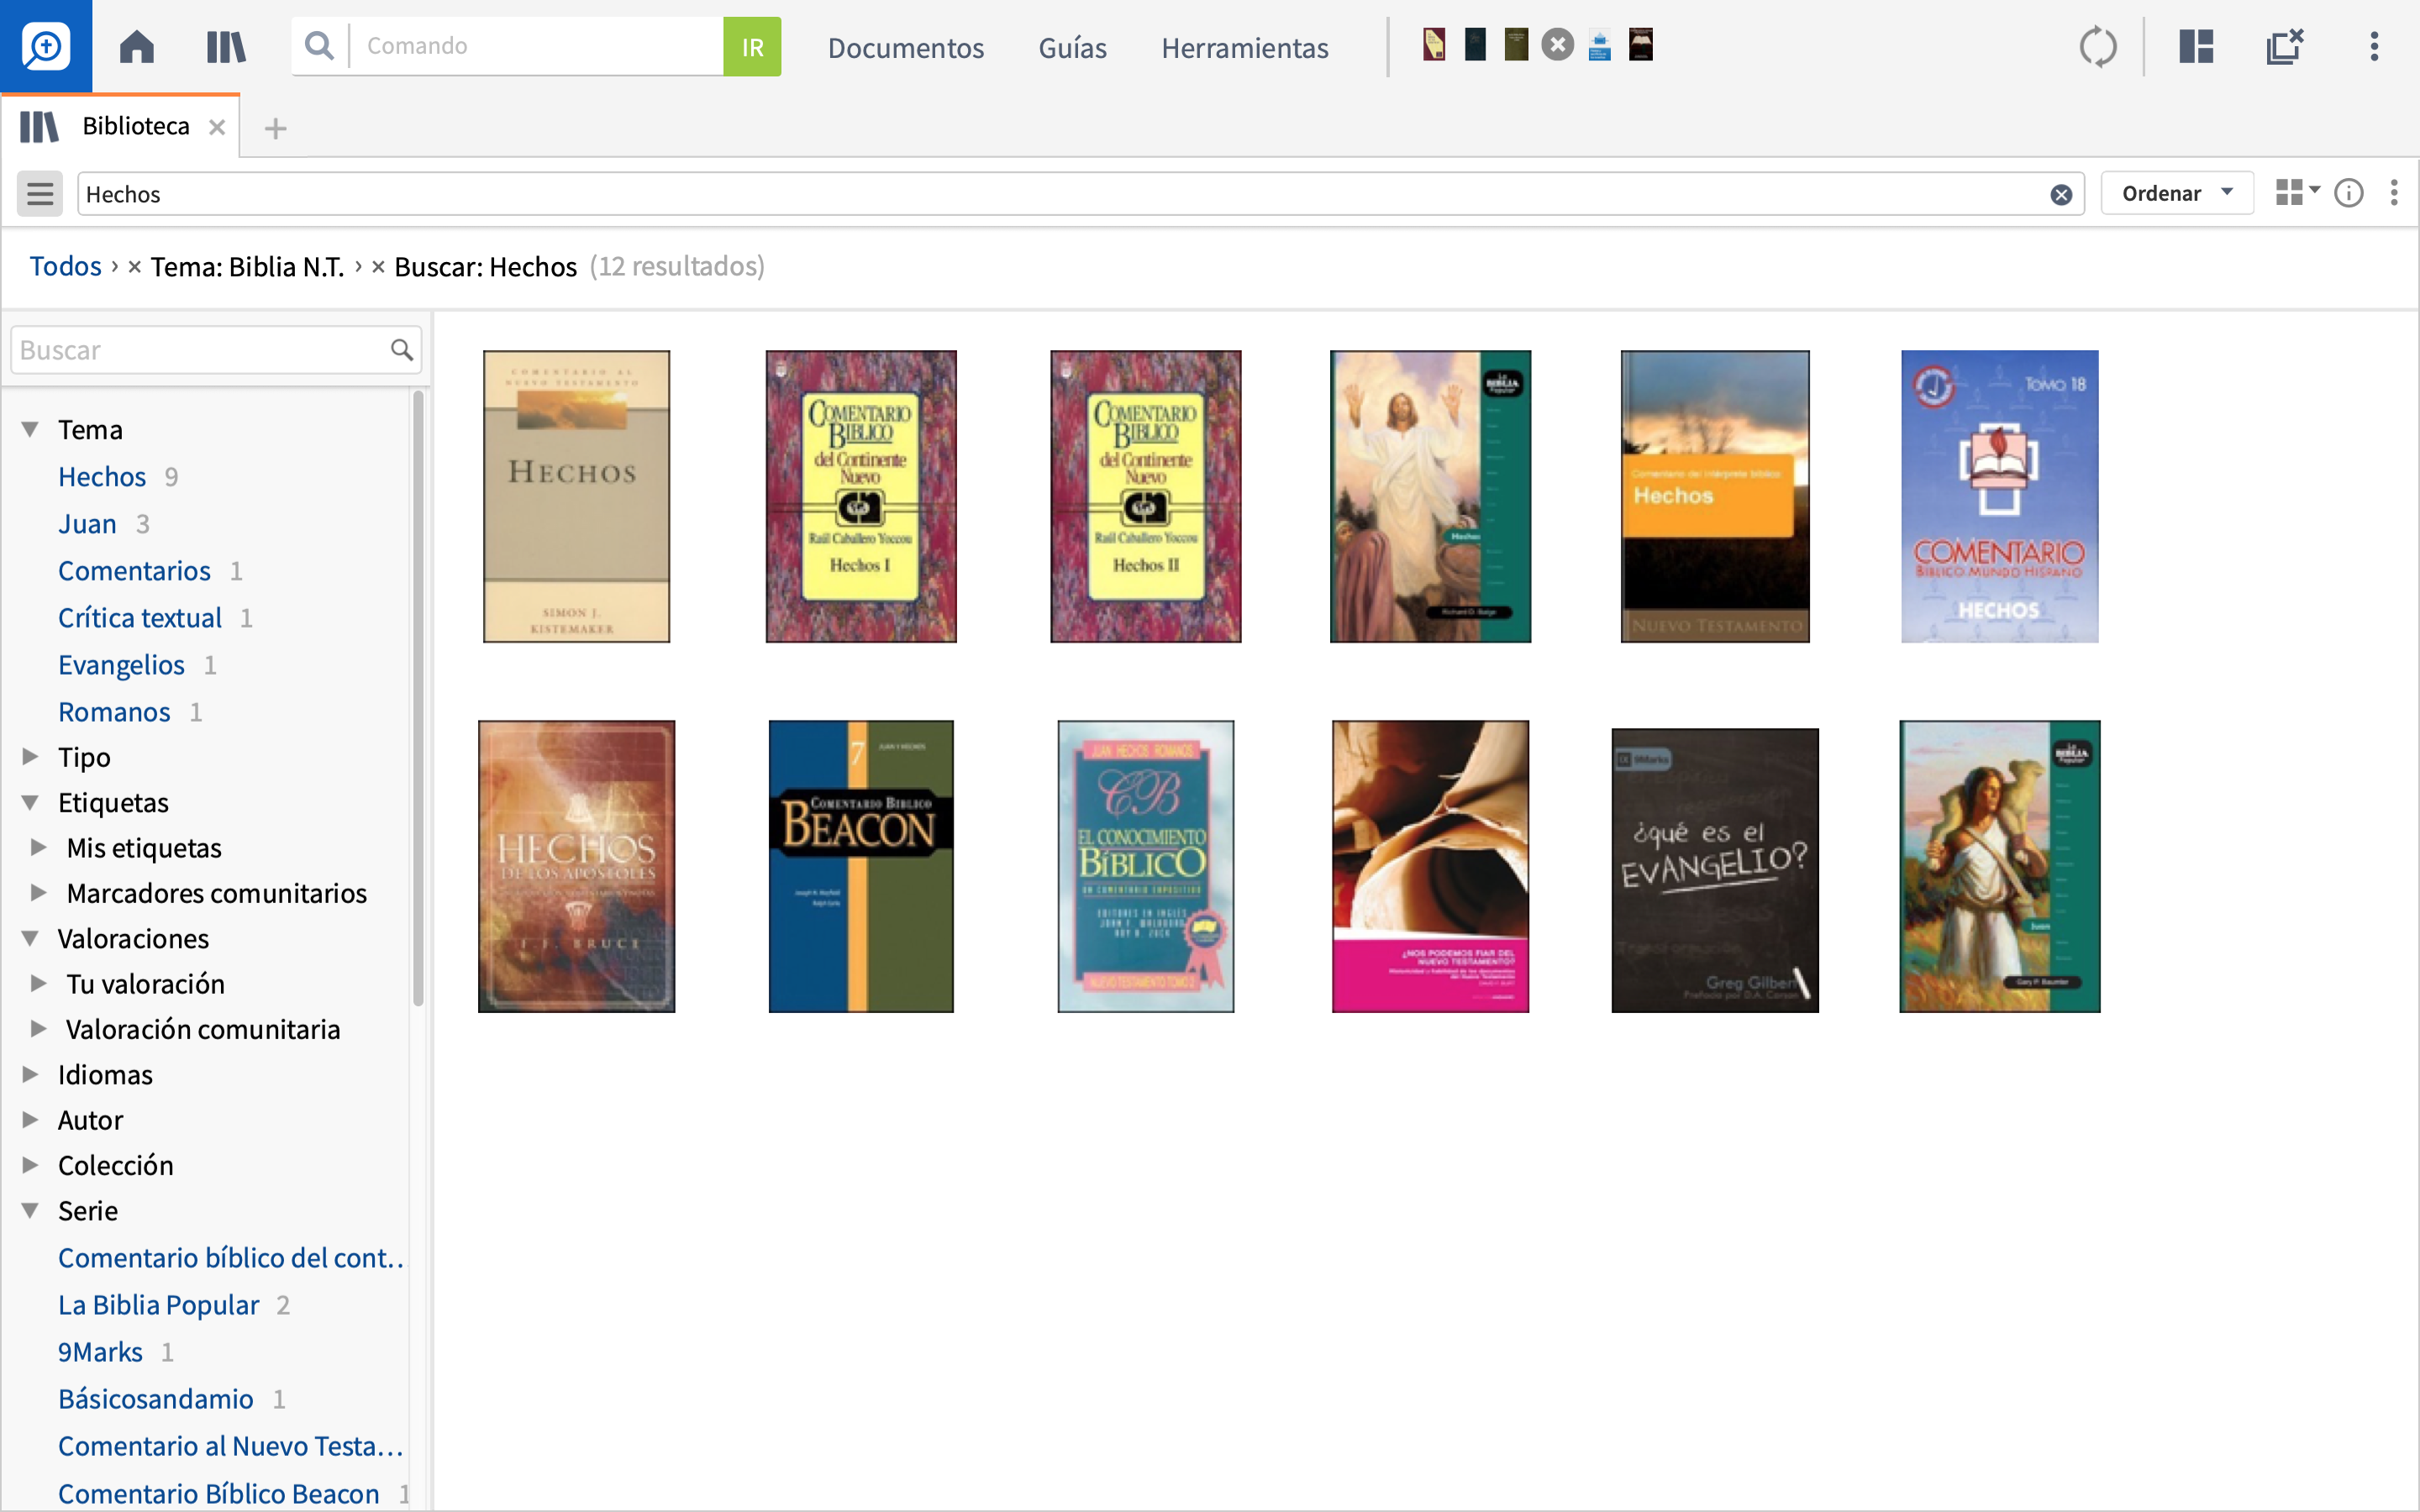This screenshot has width=2420, height=1512.
Task: Filter by Juan topic facet
Action: pyautogui.click(x=87, y=524)
